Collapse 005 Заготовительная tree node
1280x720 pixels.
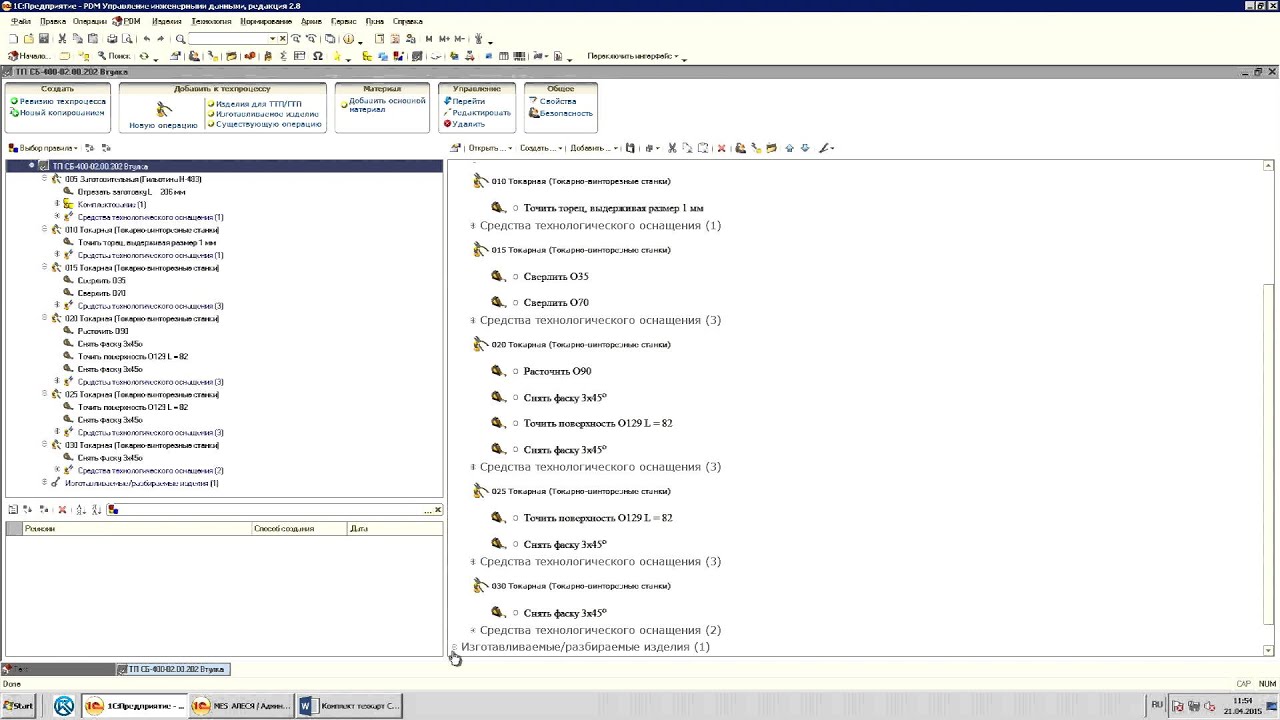(44, 179)
